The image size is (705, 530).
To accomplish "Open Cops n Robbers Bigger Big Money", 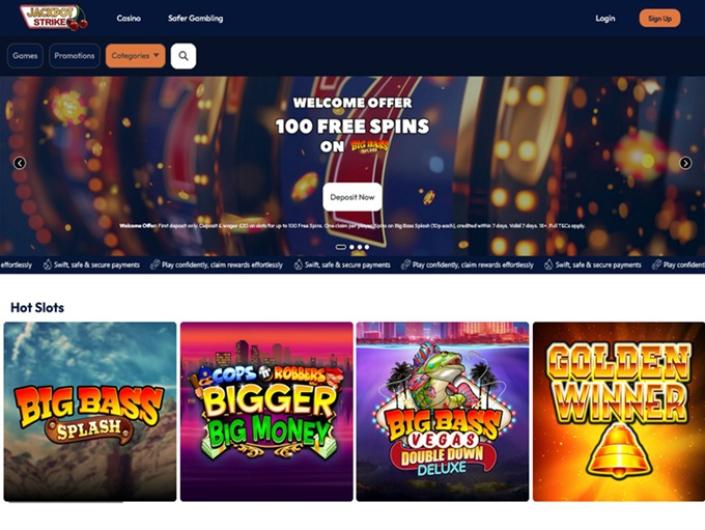I will point(267,411).
